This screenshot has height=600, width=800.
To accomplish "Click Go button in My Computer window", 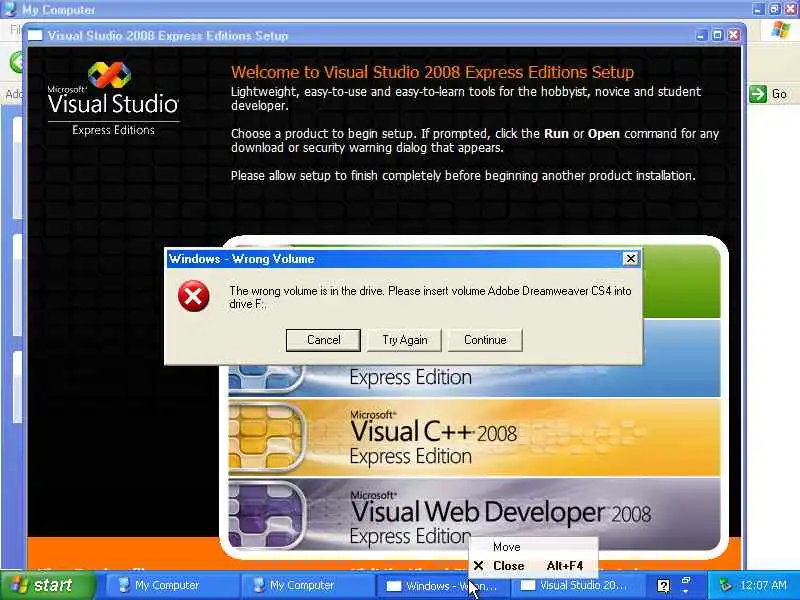I will [x=769, y=94].
